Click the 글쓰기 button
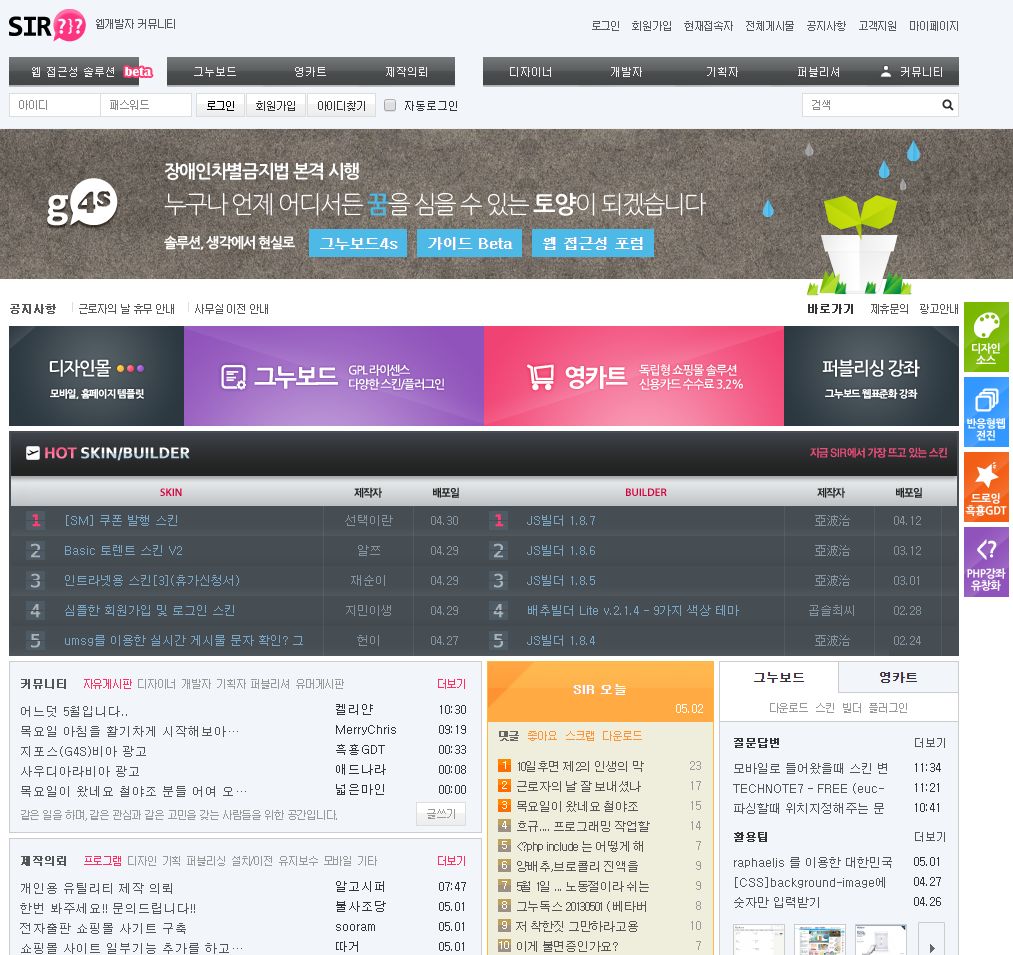The width and height of the screenshot is (1013, 955). pos(441,814)
